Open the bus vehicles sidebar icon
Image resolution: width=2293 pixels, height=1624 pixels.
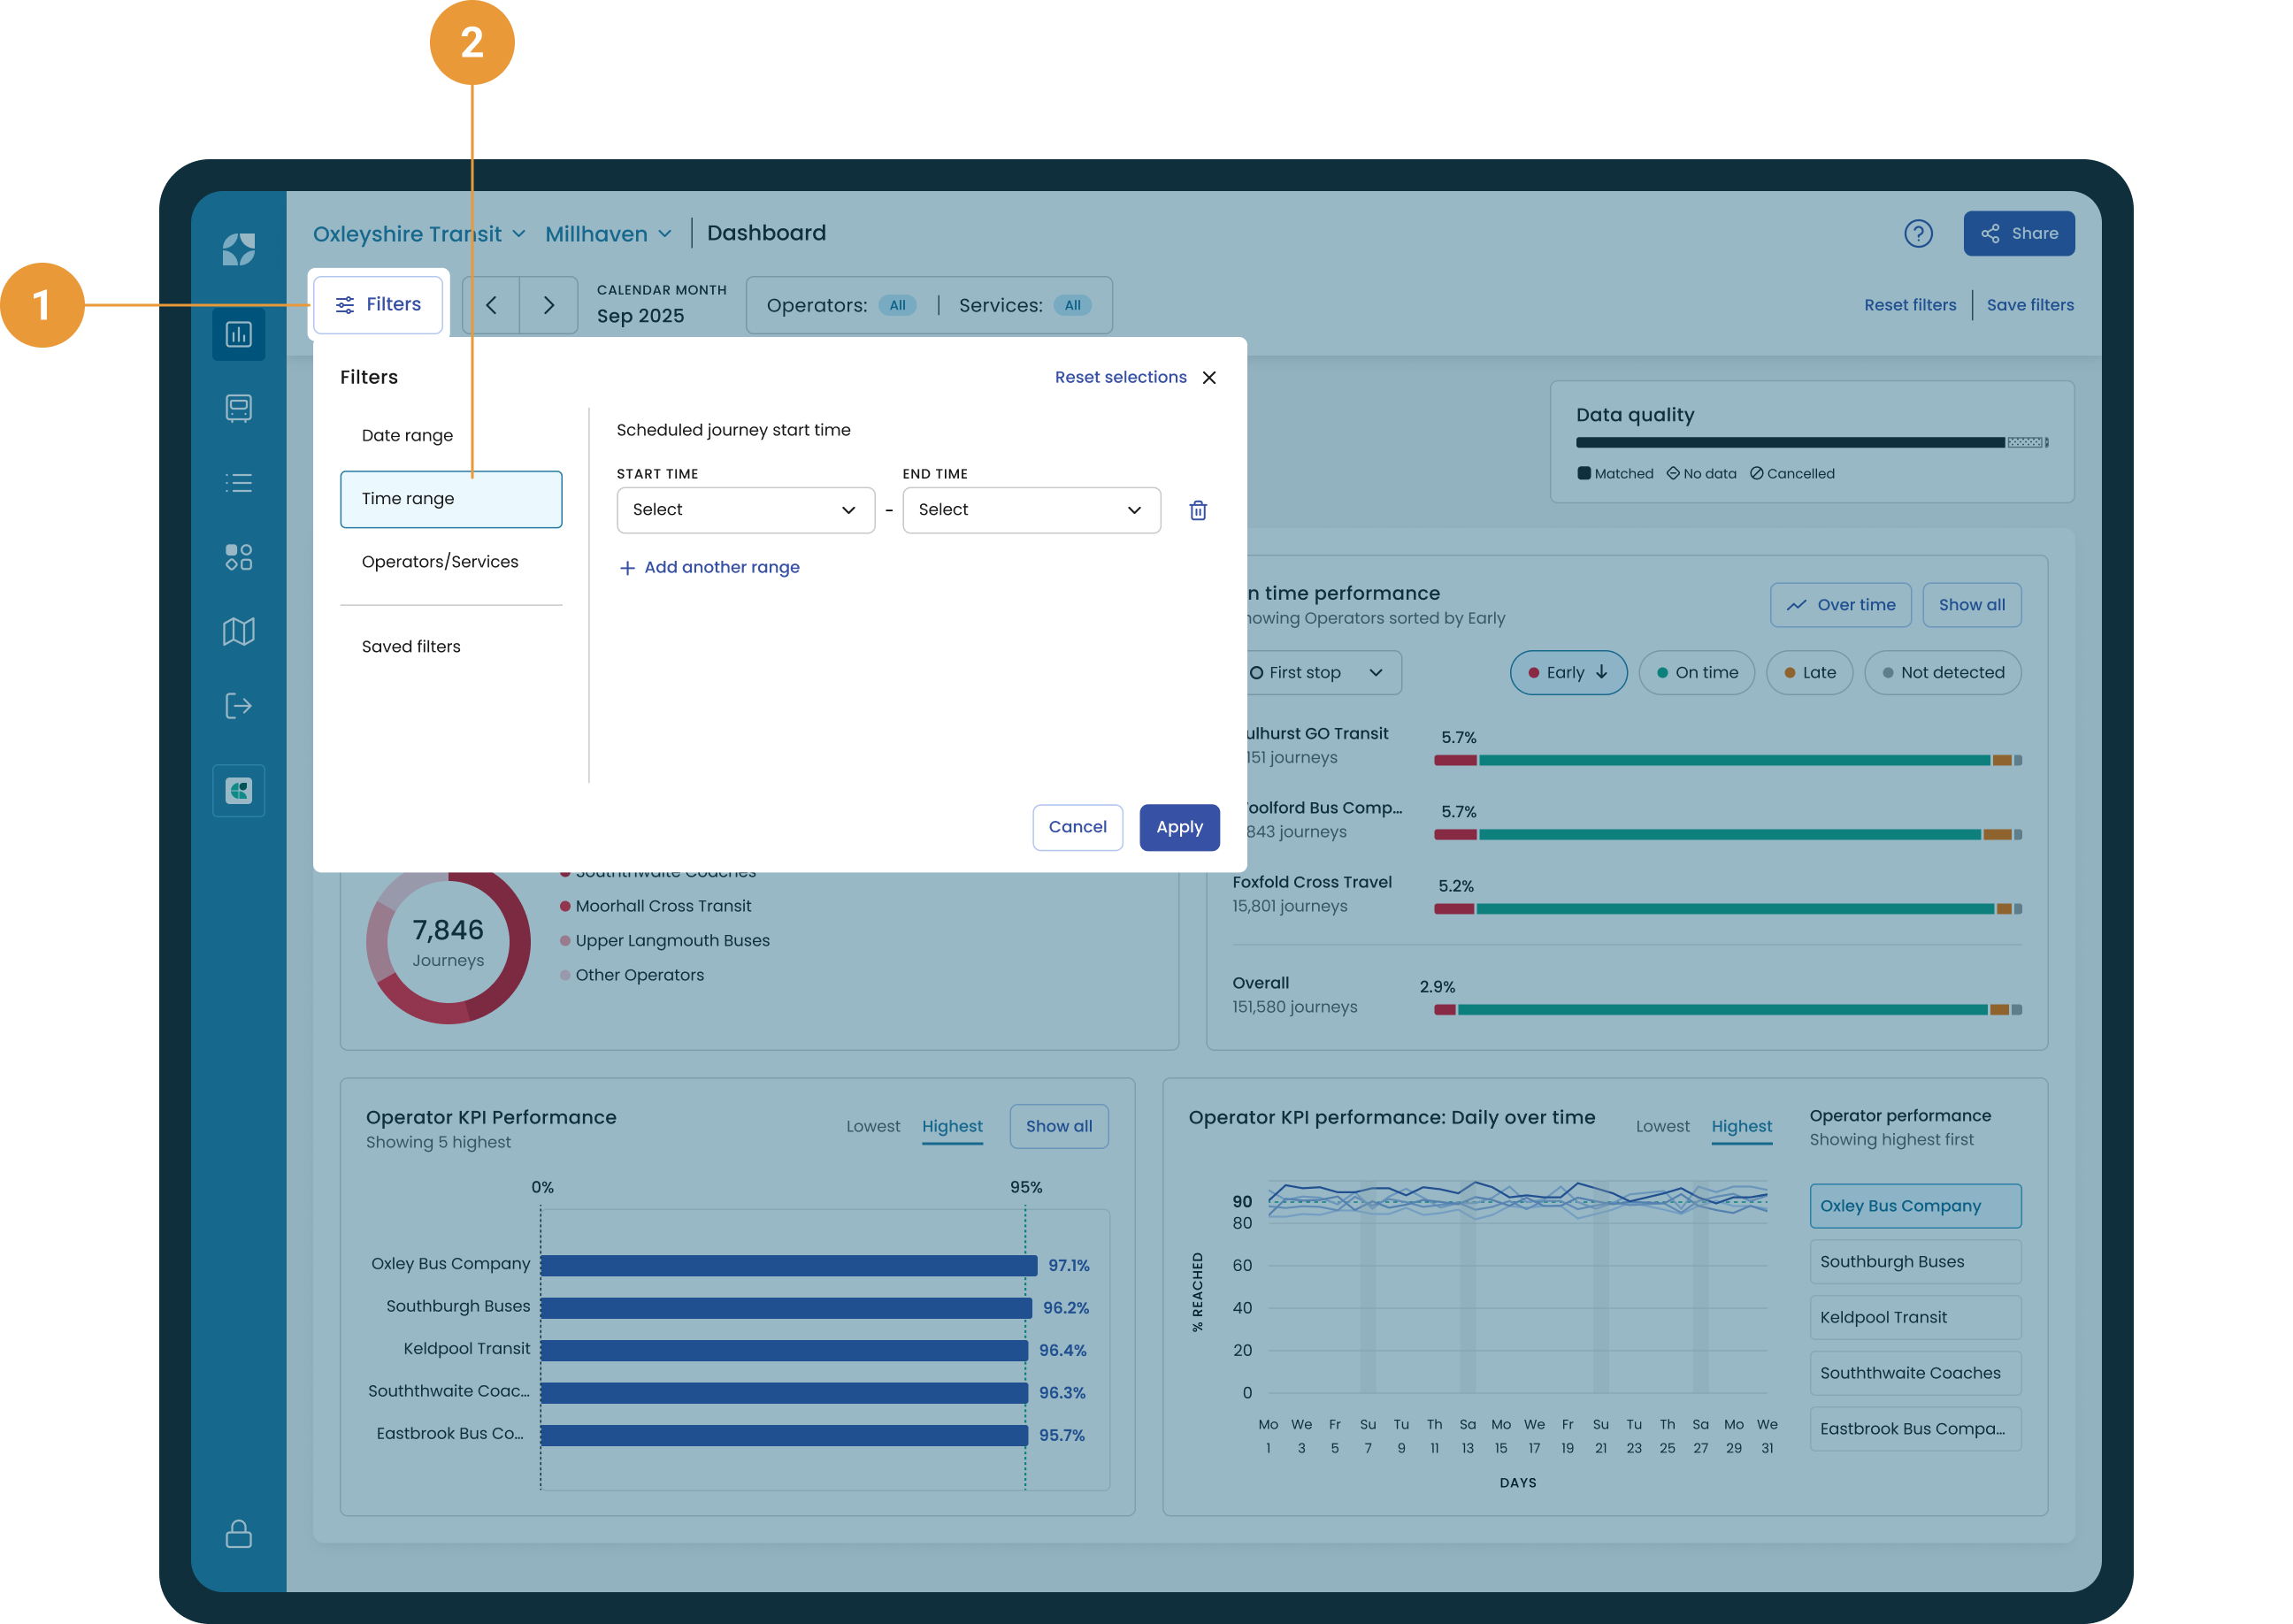pos(238,408)
